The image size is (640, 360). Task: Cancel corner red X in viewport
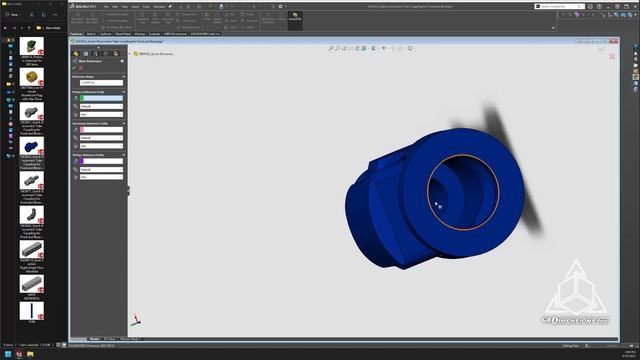612,56
